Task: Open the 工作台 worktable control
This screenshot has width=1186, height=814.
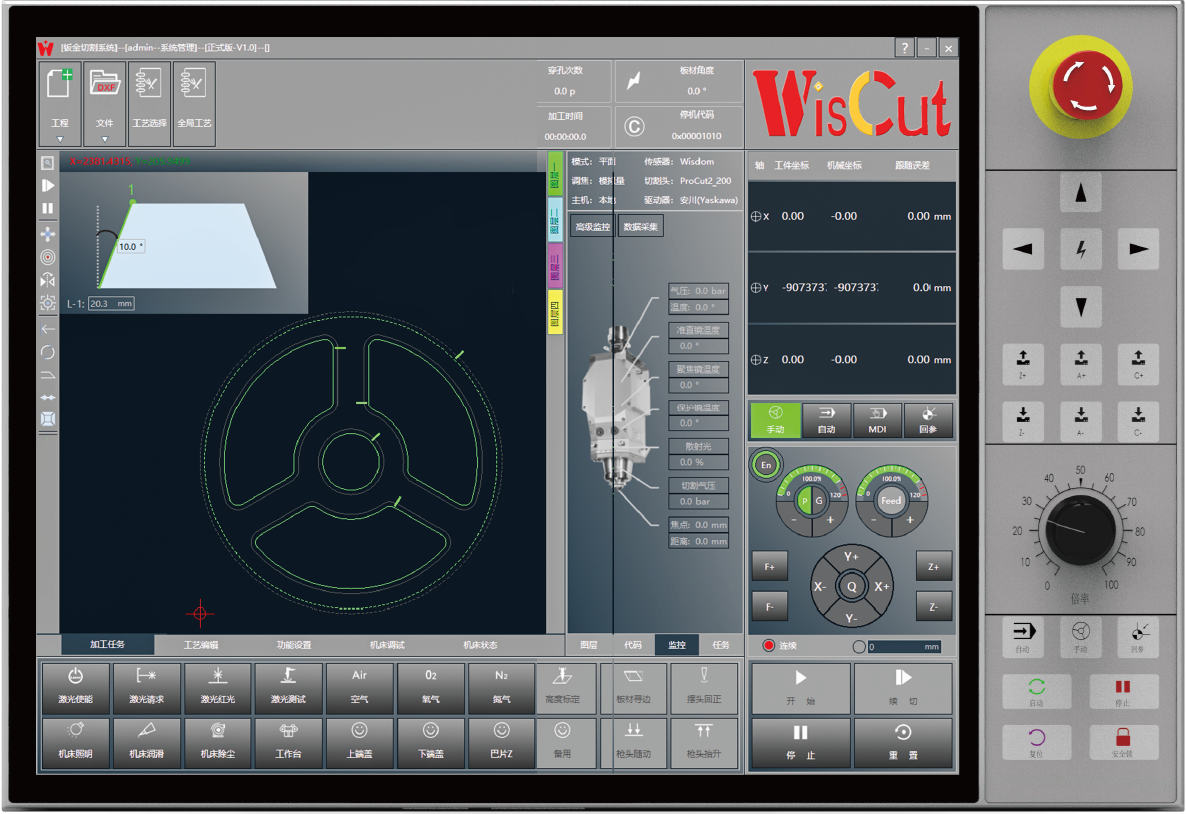Action: [289, 743]
